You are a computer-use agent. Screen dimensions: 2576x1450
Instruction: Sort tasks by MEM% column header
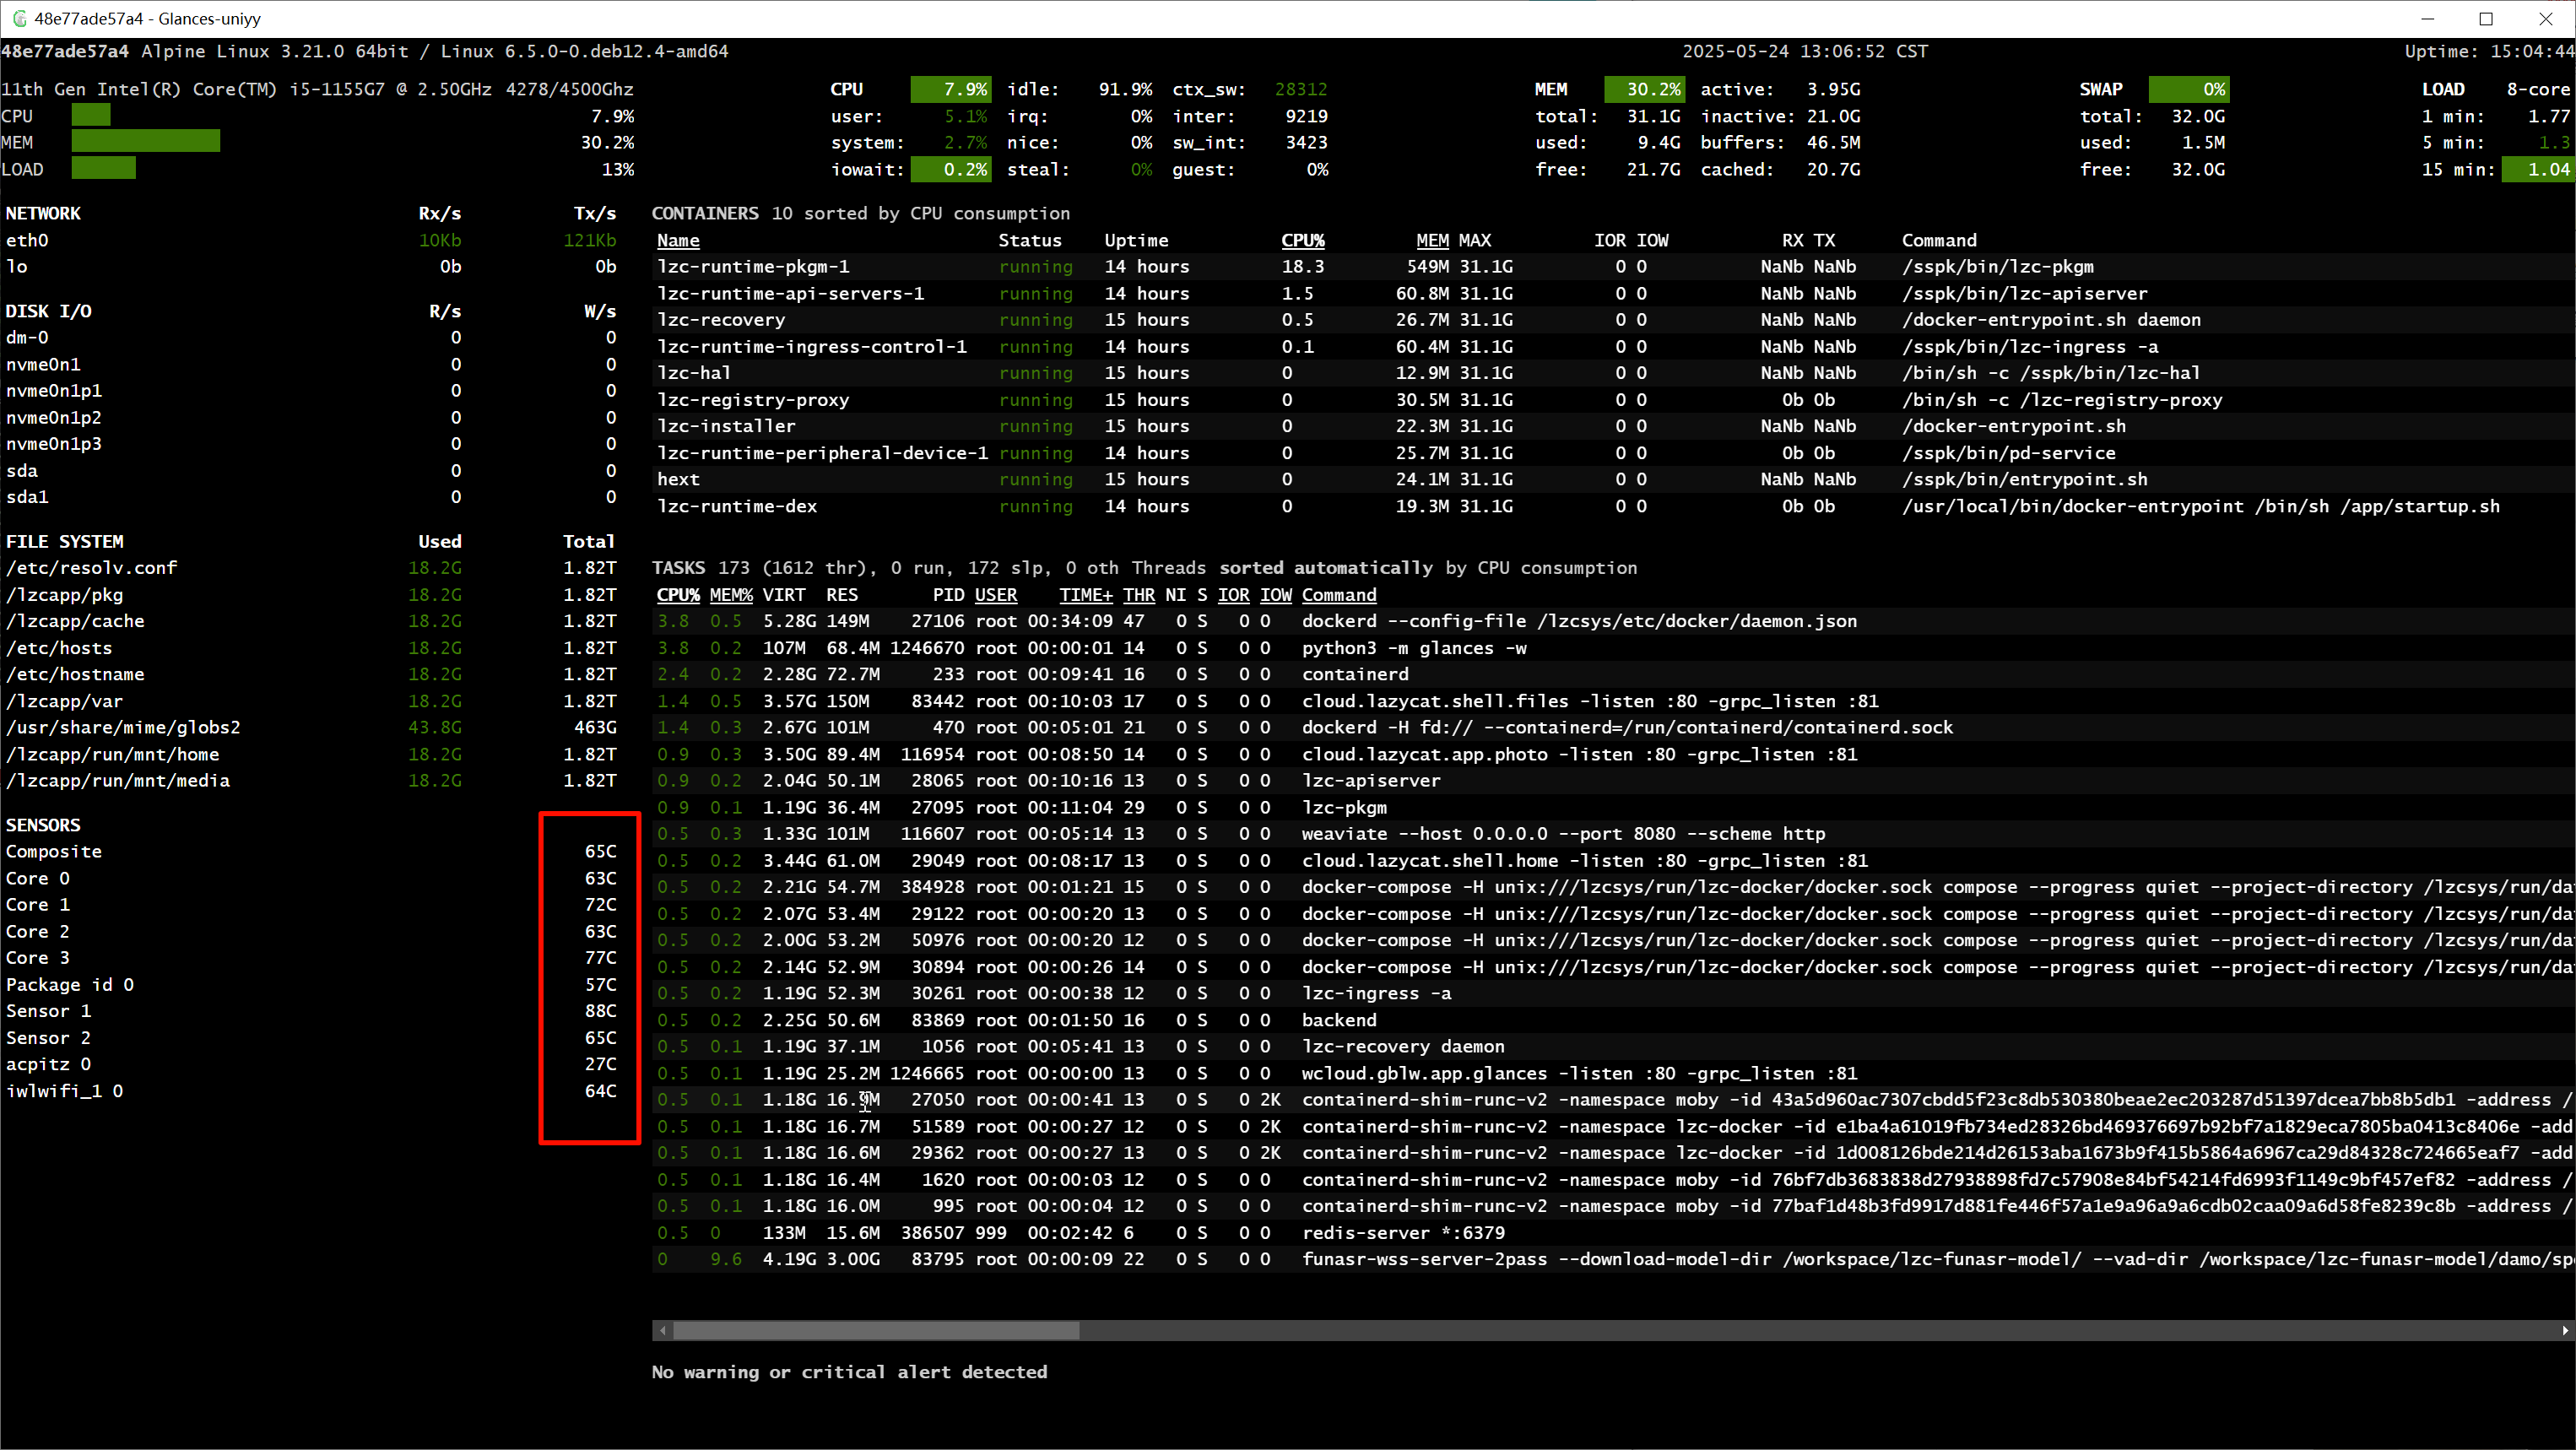point(731,595)
